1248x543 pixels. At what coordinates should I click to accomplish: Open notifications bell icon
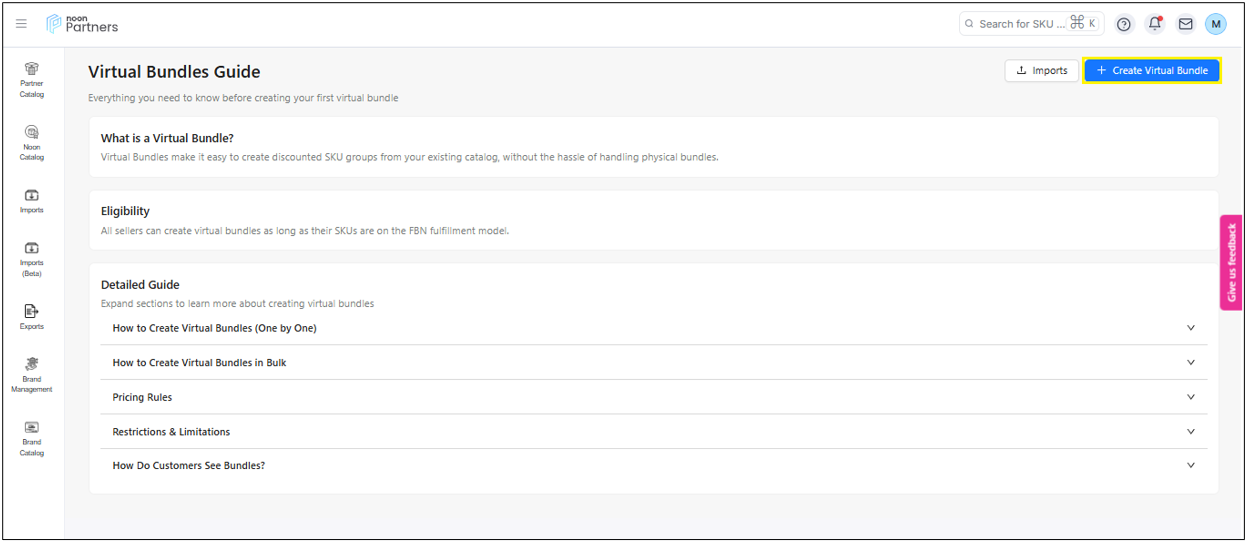[x=1155, y=24]
